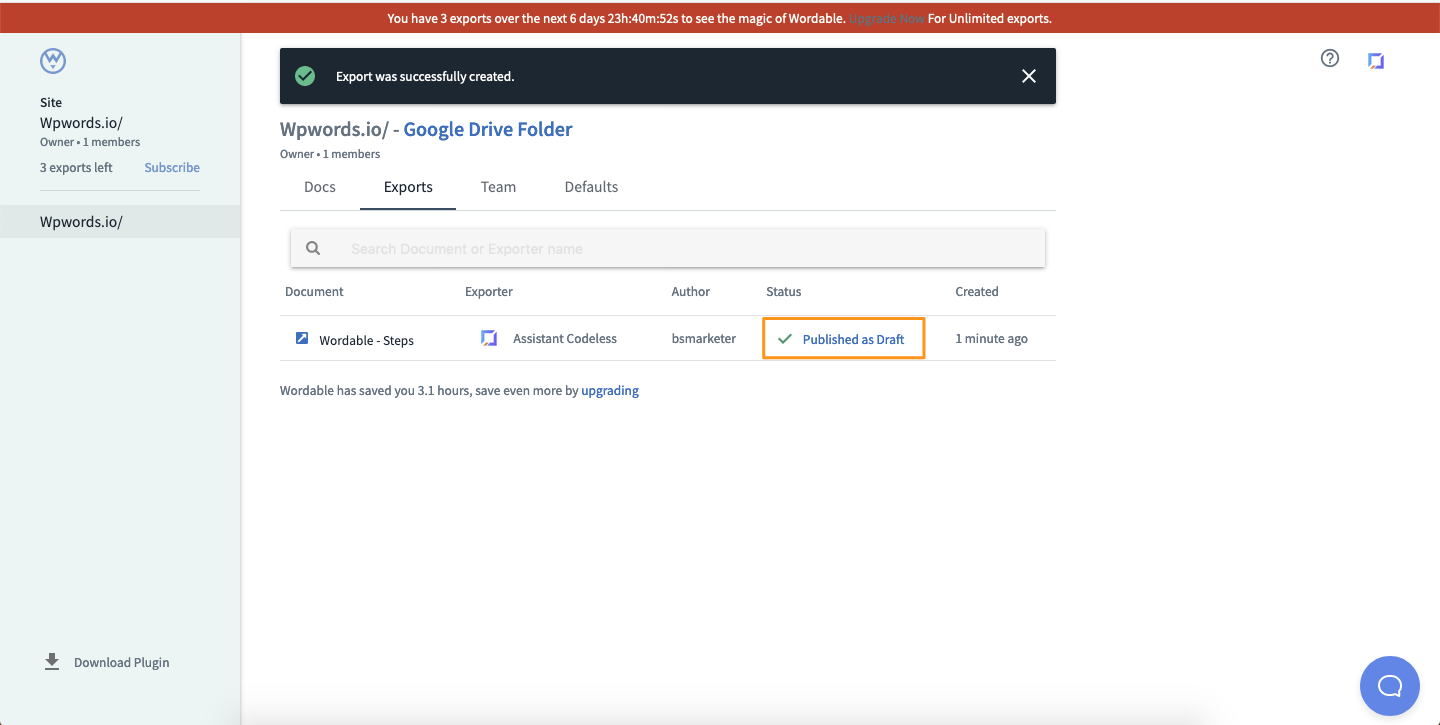Open the Team tab
This screenshot has height=725, width=1440.
coord(498,187)
